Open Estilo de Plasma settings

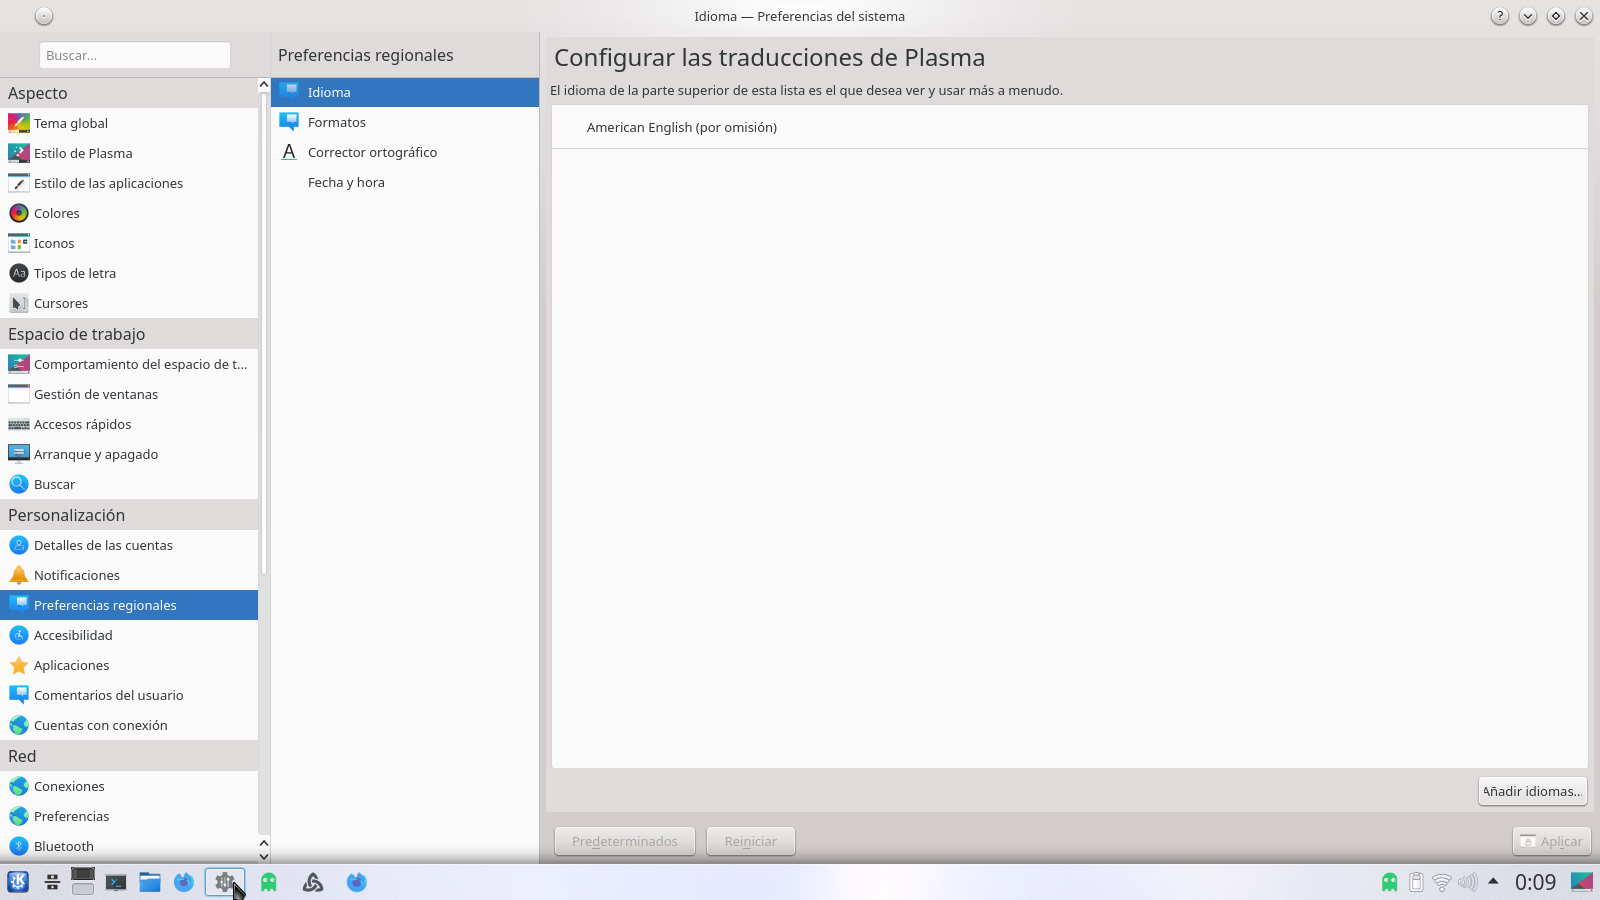click(x=129, y=153)
